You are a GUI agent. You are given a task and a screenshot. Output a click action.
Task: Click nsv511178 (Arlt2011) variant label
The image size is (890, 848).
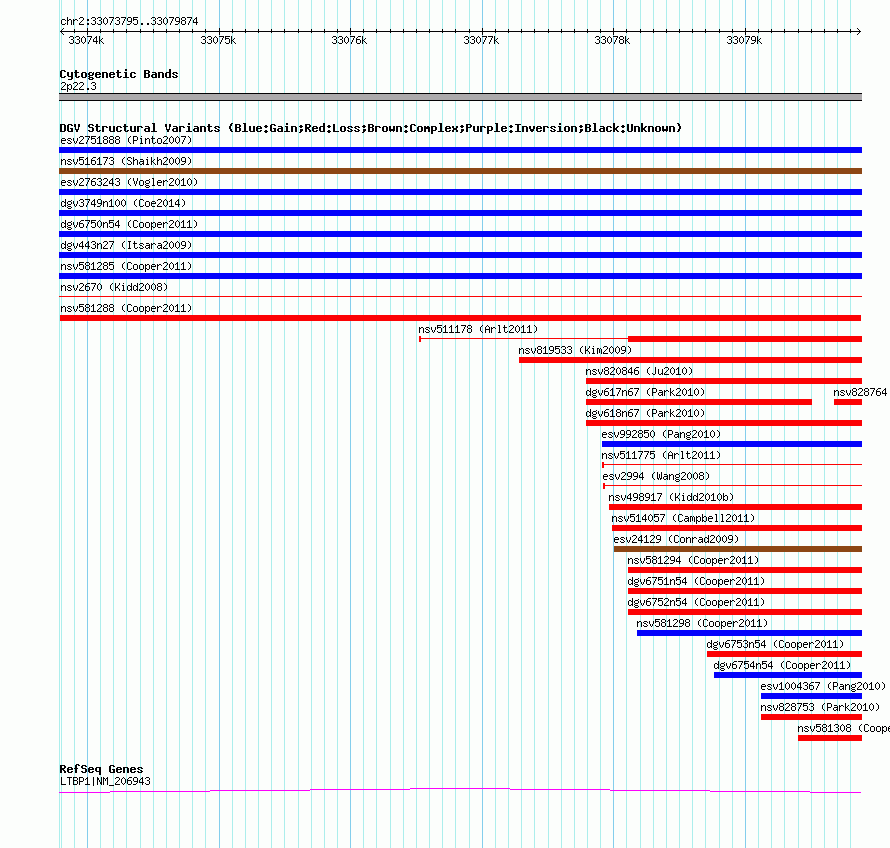[478, 329]
